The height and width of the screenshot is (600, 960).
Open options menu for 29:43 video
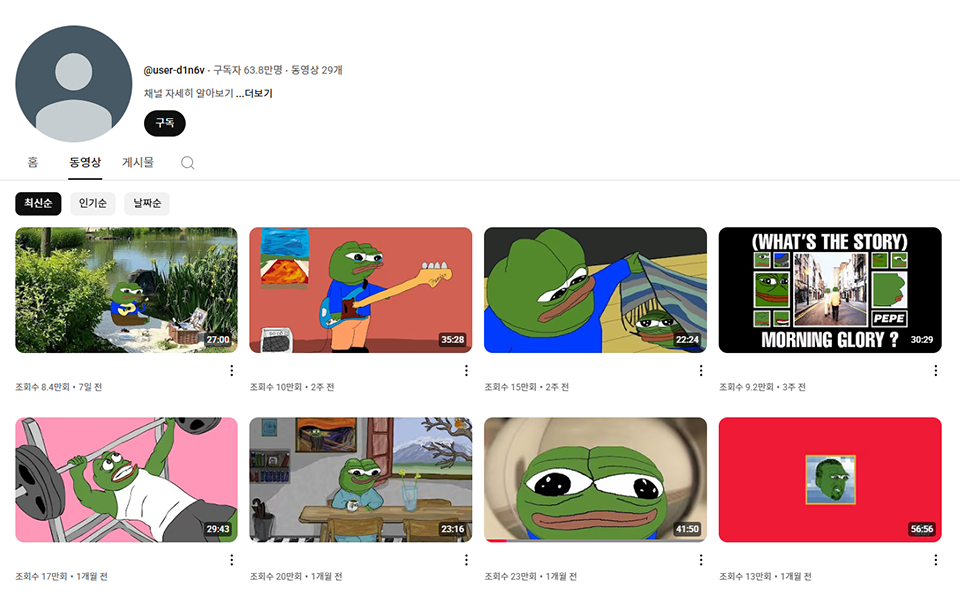pos(231,560)
